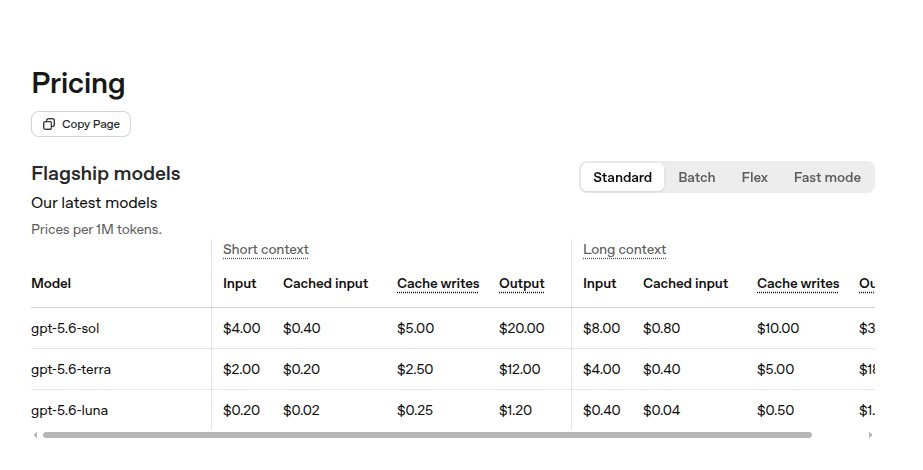Click the copy icon in Copy Page

pos(49,124)
